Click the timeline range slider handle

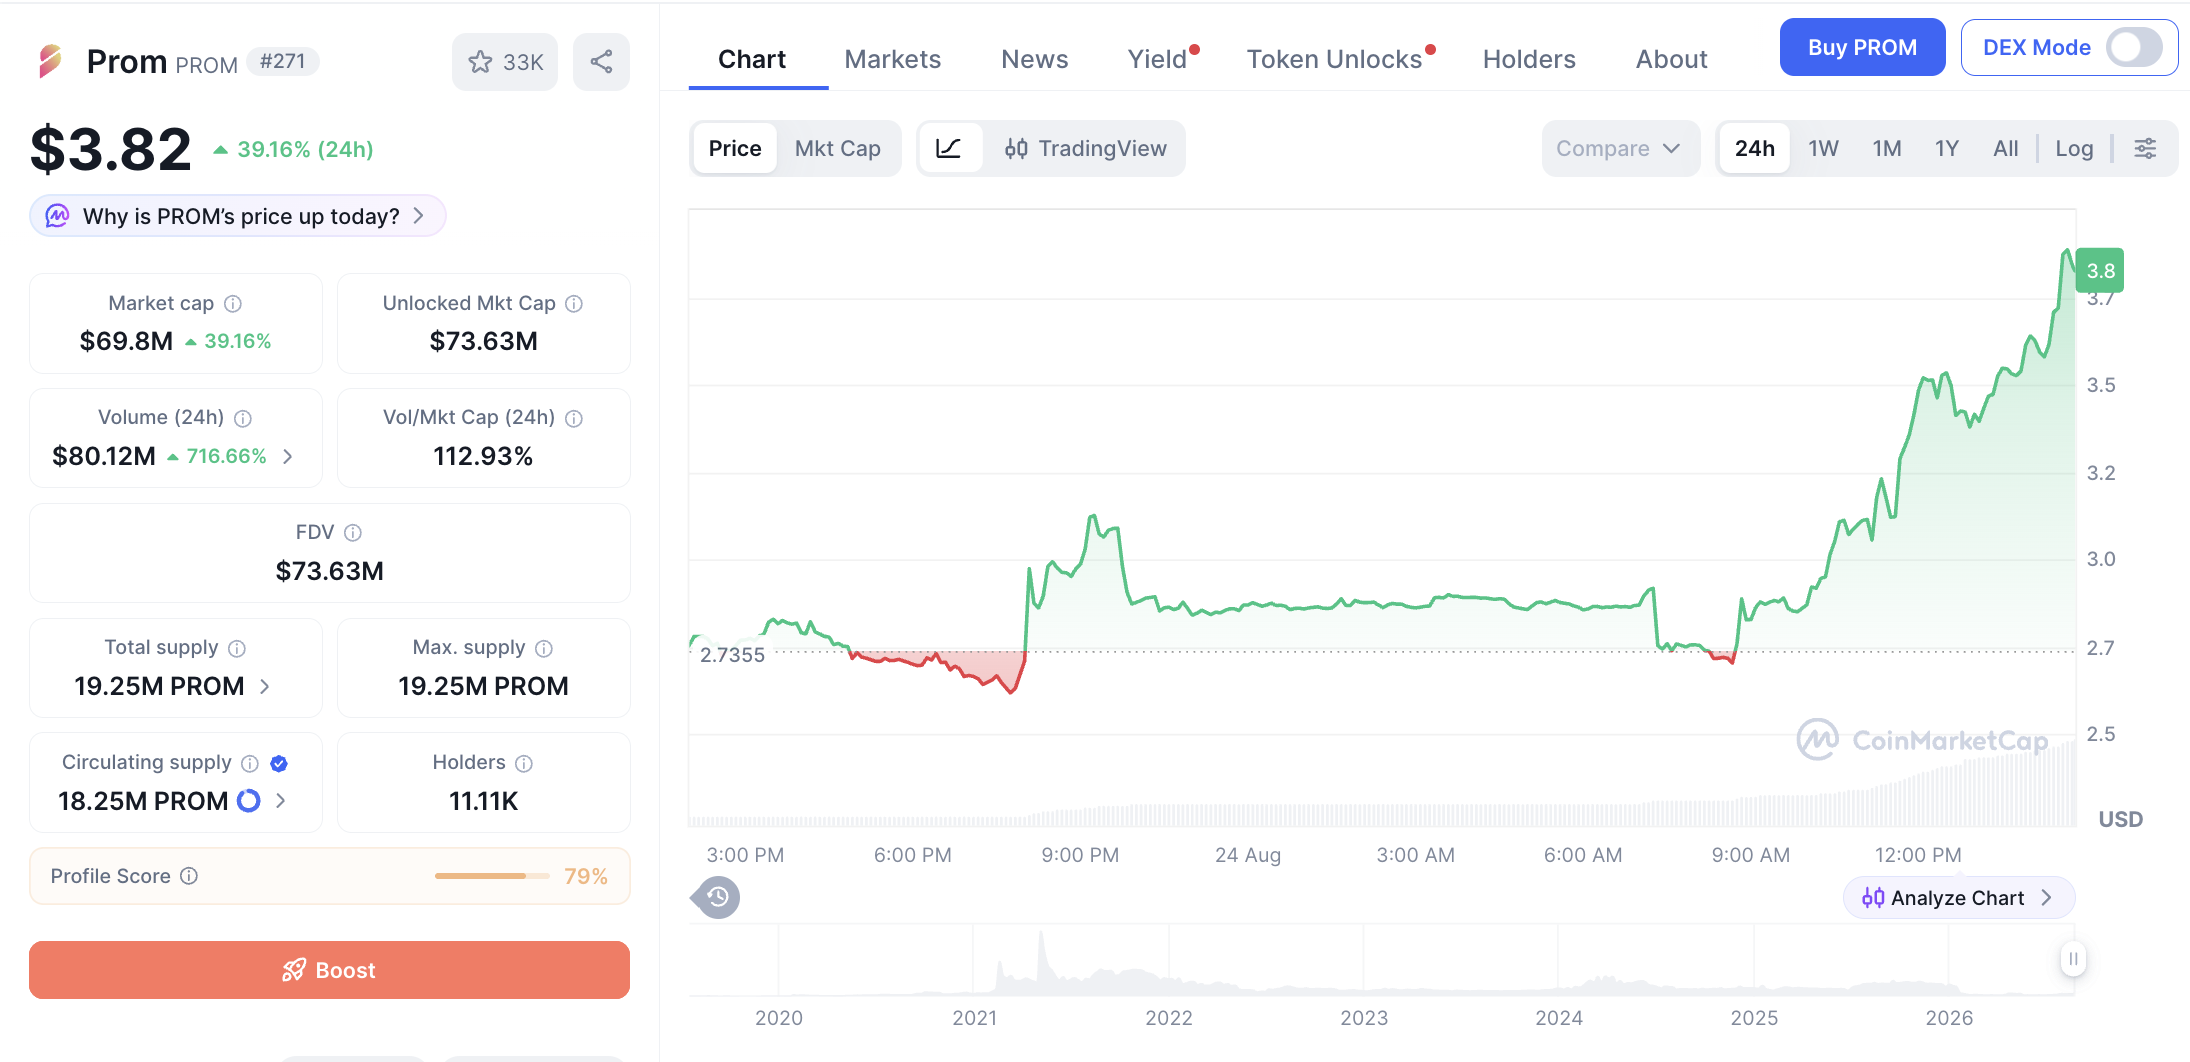pos(2073,959)
